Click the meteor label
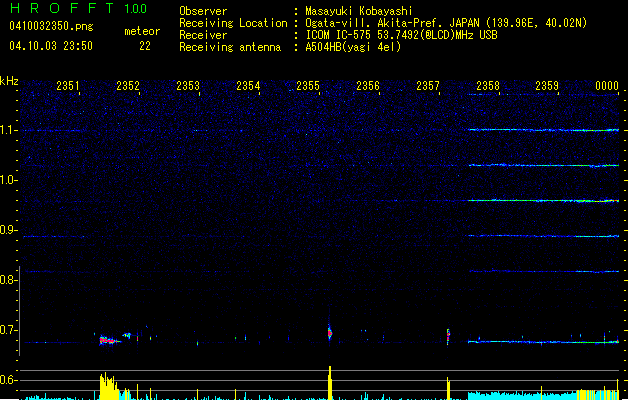The width and height of the screenshot is (629, 400). pos(142,31)
